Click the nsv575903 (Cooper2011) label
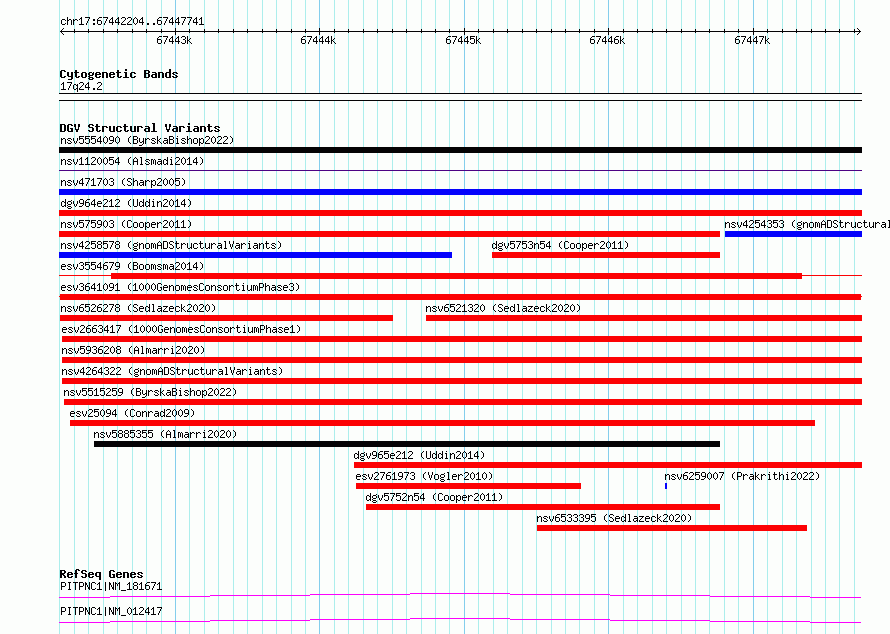890x634 pixels. 126,224
